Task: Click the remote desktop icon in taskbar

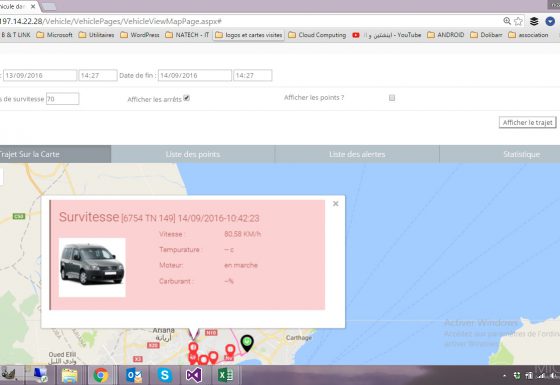Action: pos(40,375)
